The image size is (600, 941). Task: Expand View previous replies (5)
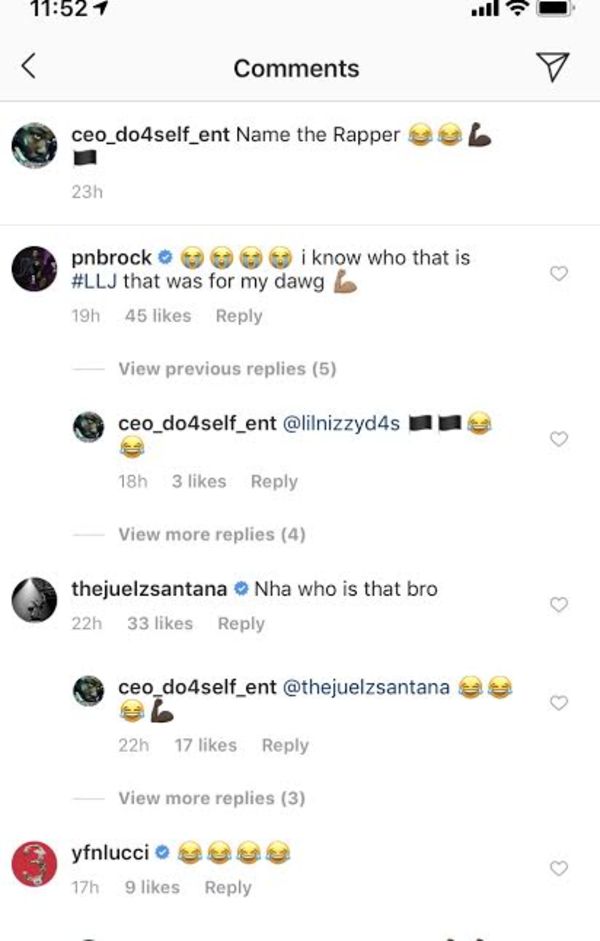[x=226, y=369]
